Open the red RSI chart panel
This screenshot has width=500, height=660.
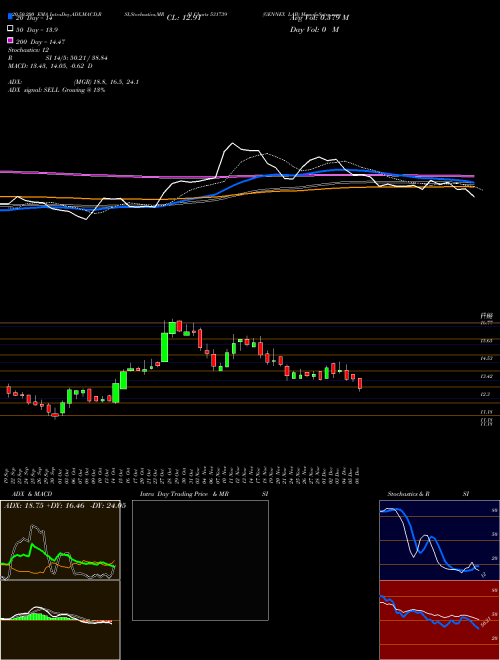coord(439,620)
